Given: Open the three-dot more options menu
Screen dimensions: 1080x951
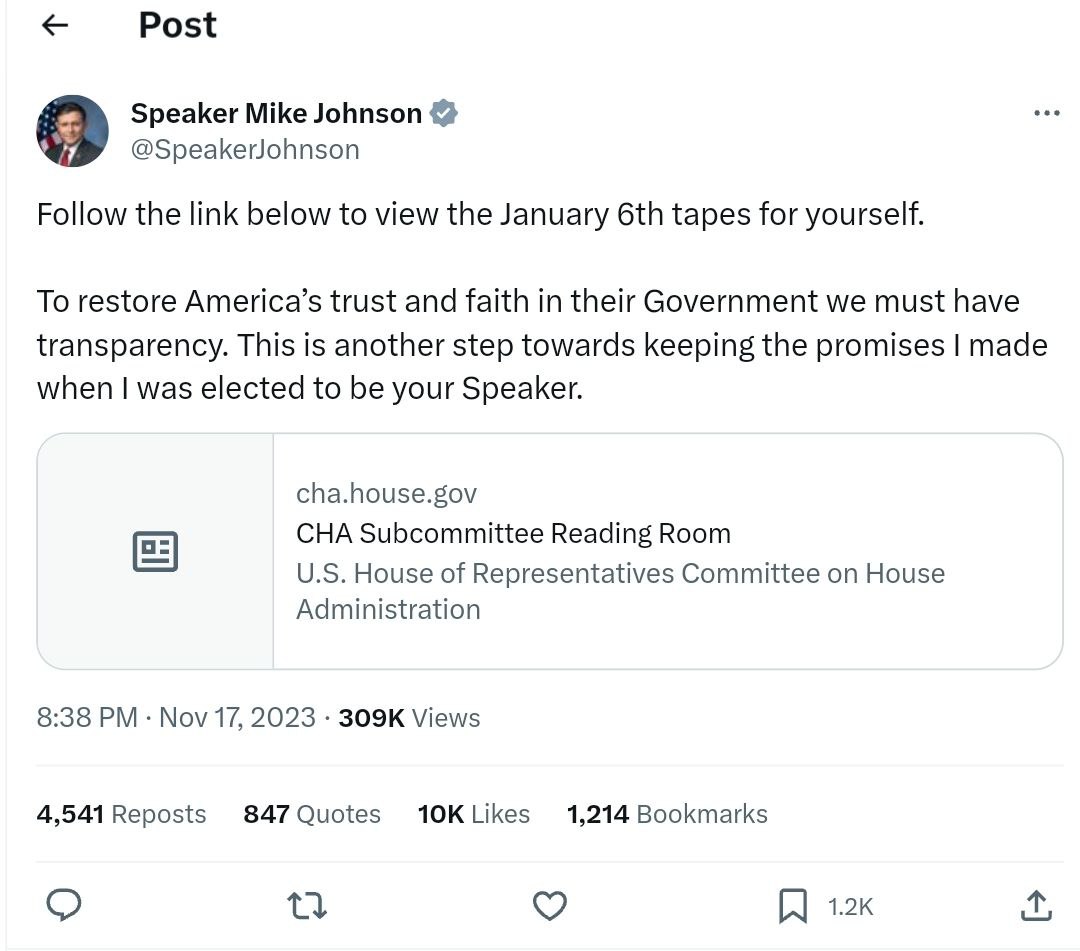Looking at the screenshot, I should (x=1046, y=113).
